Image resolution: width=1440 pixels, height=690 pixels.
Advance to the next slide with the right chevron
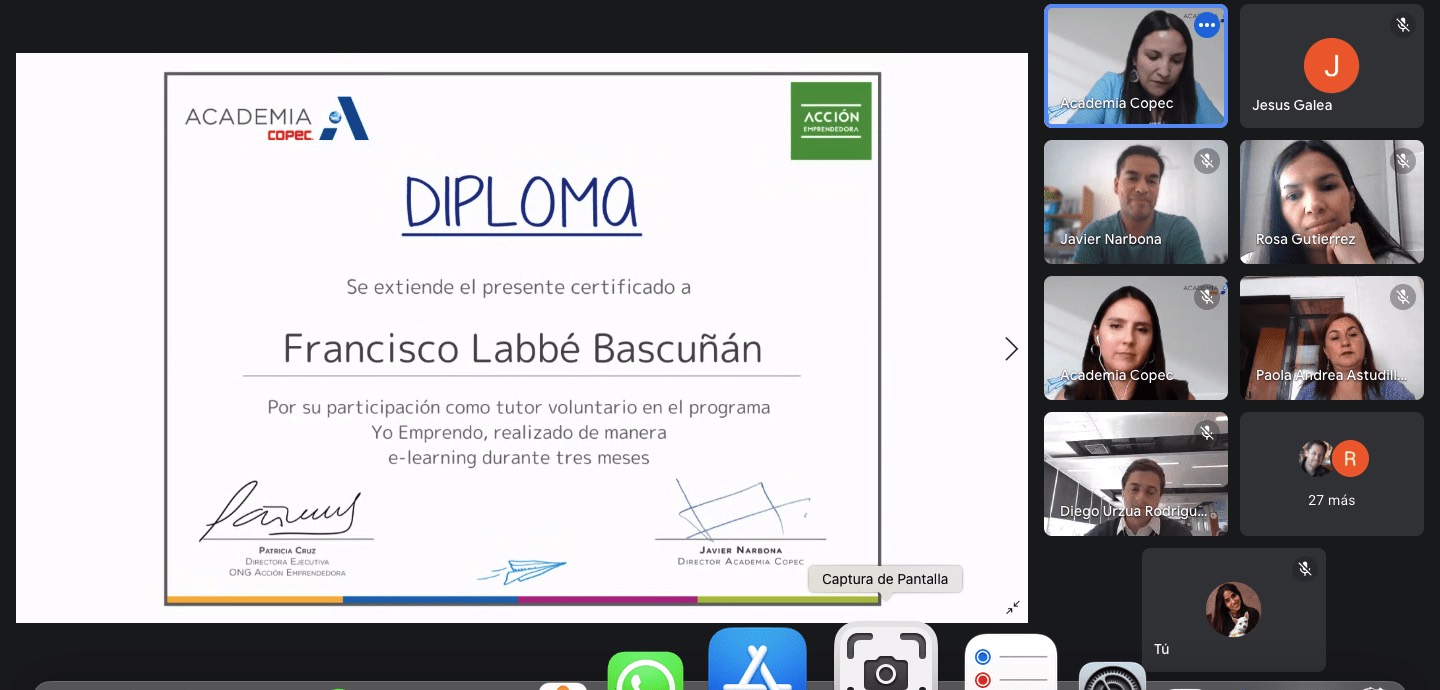[1011, 349]
